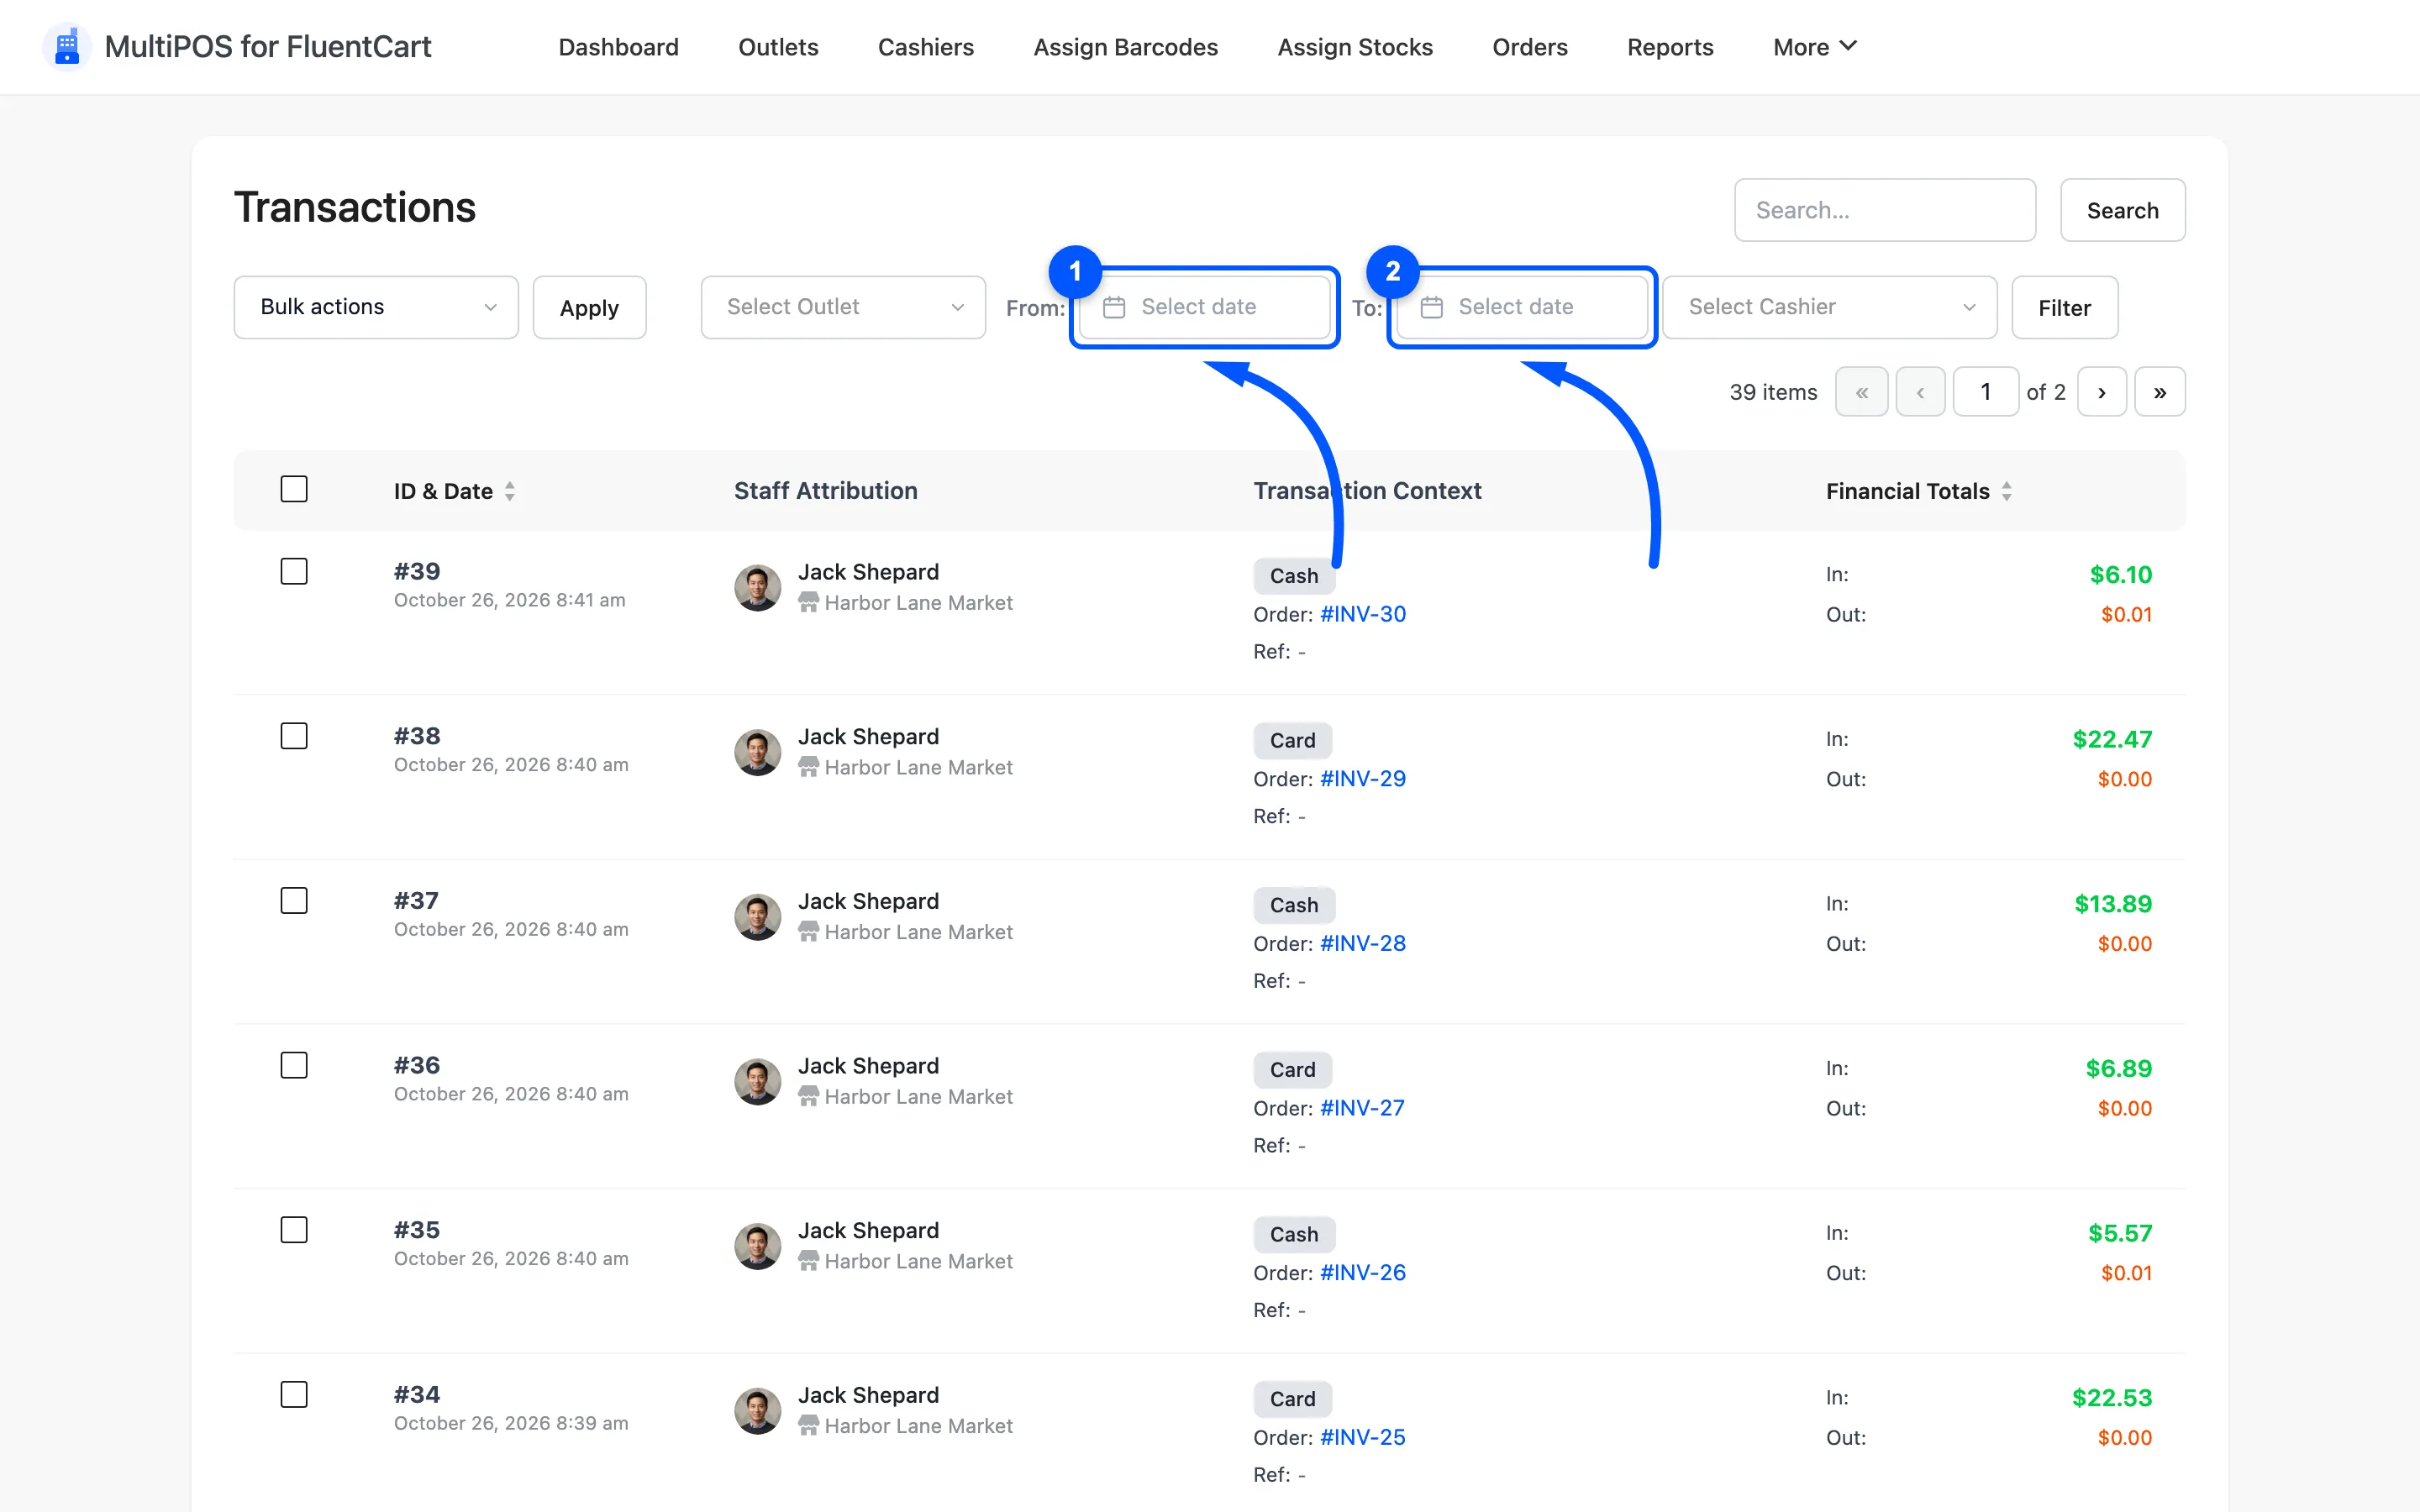Viewport: 2420px width, 1512px height.
Task: Click the current page number field
Action: 1985,392
